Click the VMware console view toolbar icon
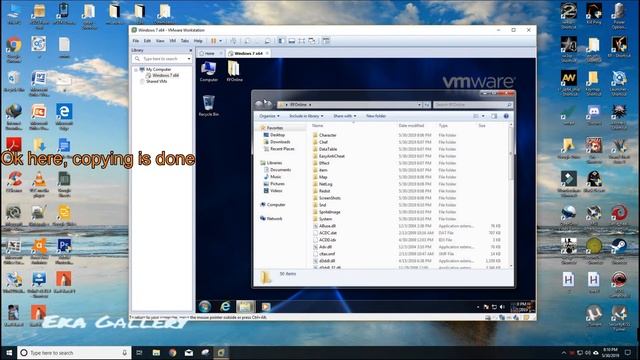This screenshot has width=640, height=360. pos(326,41)
